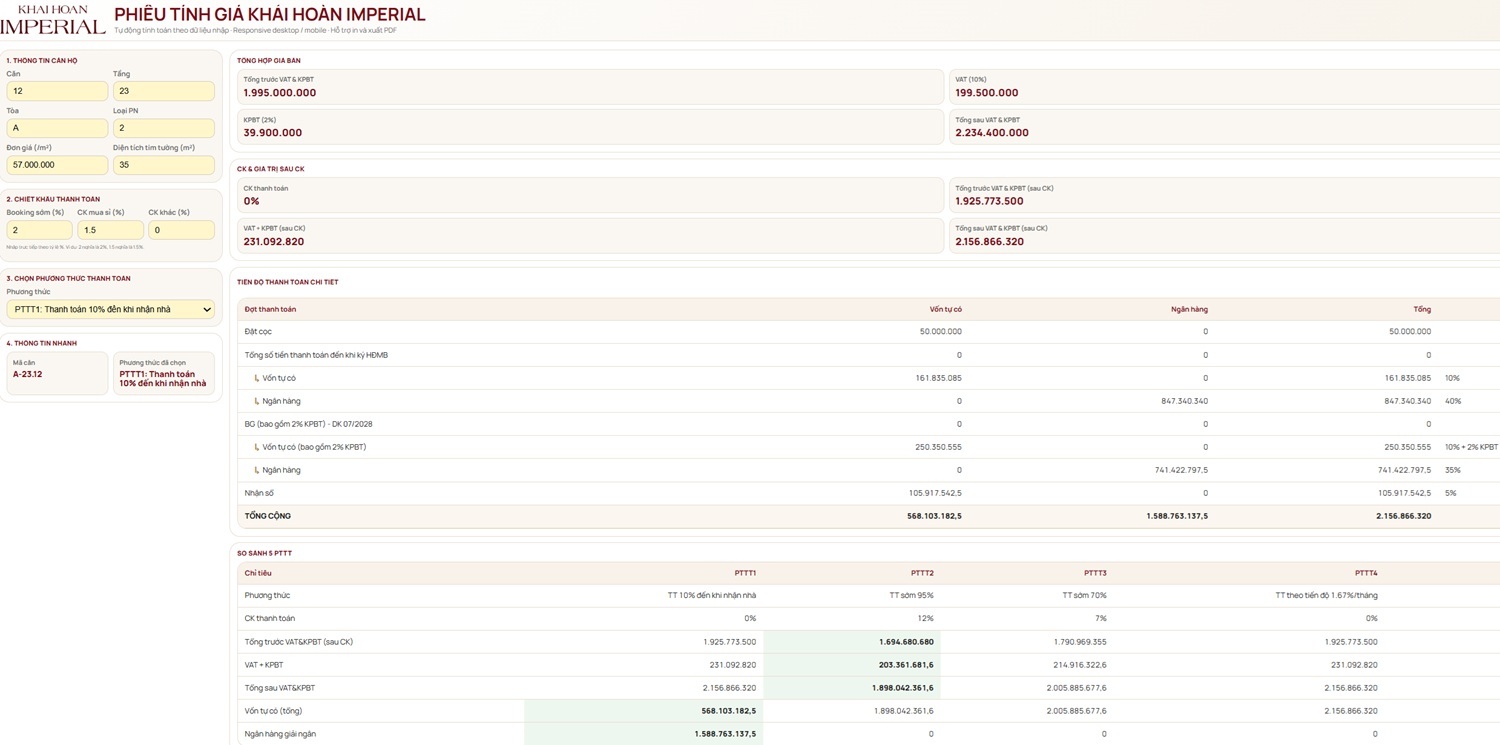Click the Tổng số tiền thanh toán đến khi ký HĐMB row
Screen dimensions: 1500x745
click(868, 355)
